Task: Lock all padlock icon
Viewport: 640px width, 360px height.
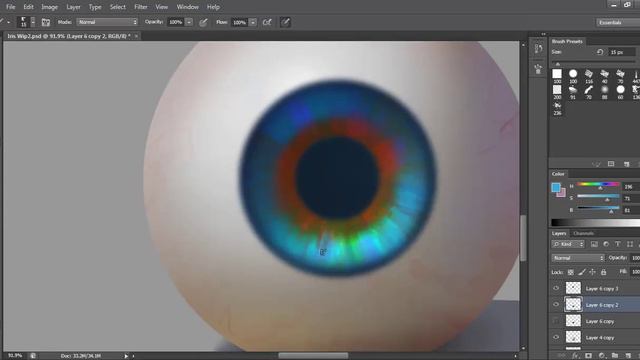Action: coord(603,272)
